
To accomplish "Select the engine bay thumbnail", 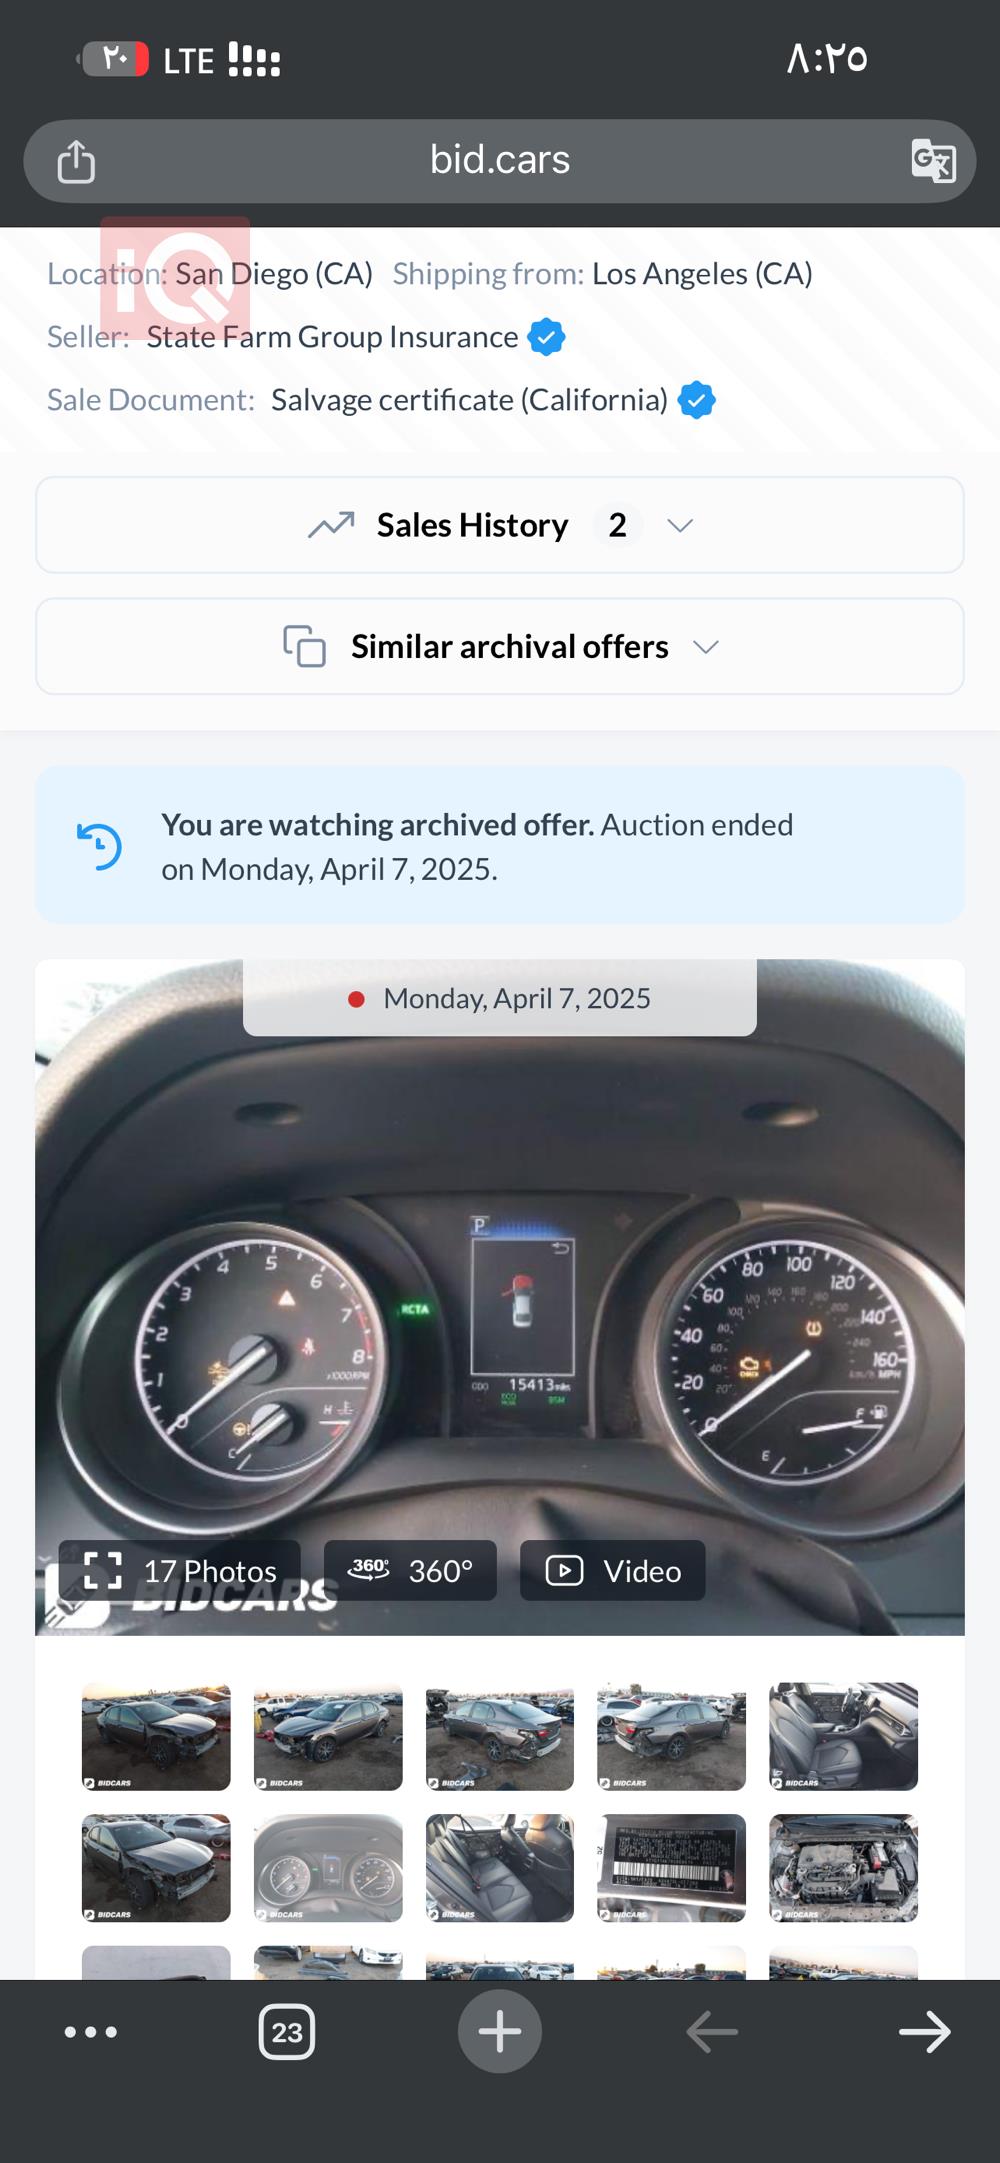I will [x=844, y=1868].
